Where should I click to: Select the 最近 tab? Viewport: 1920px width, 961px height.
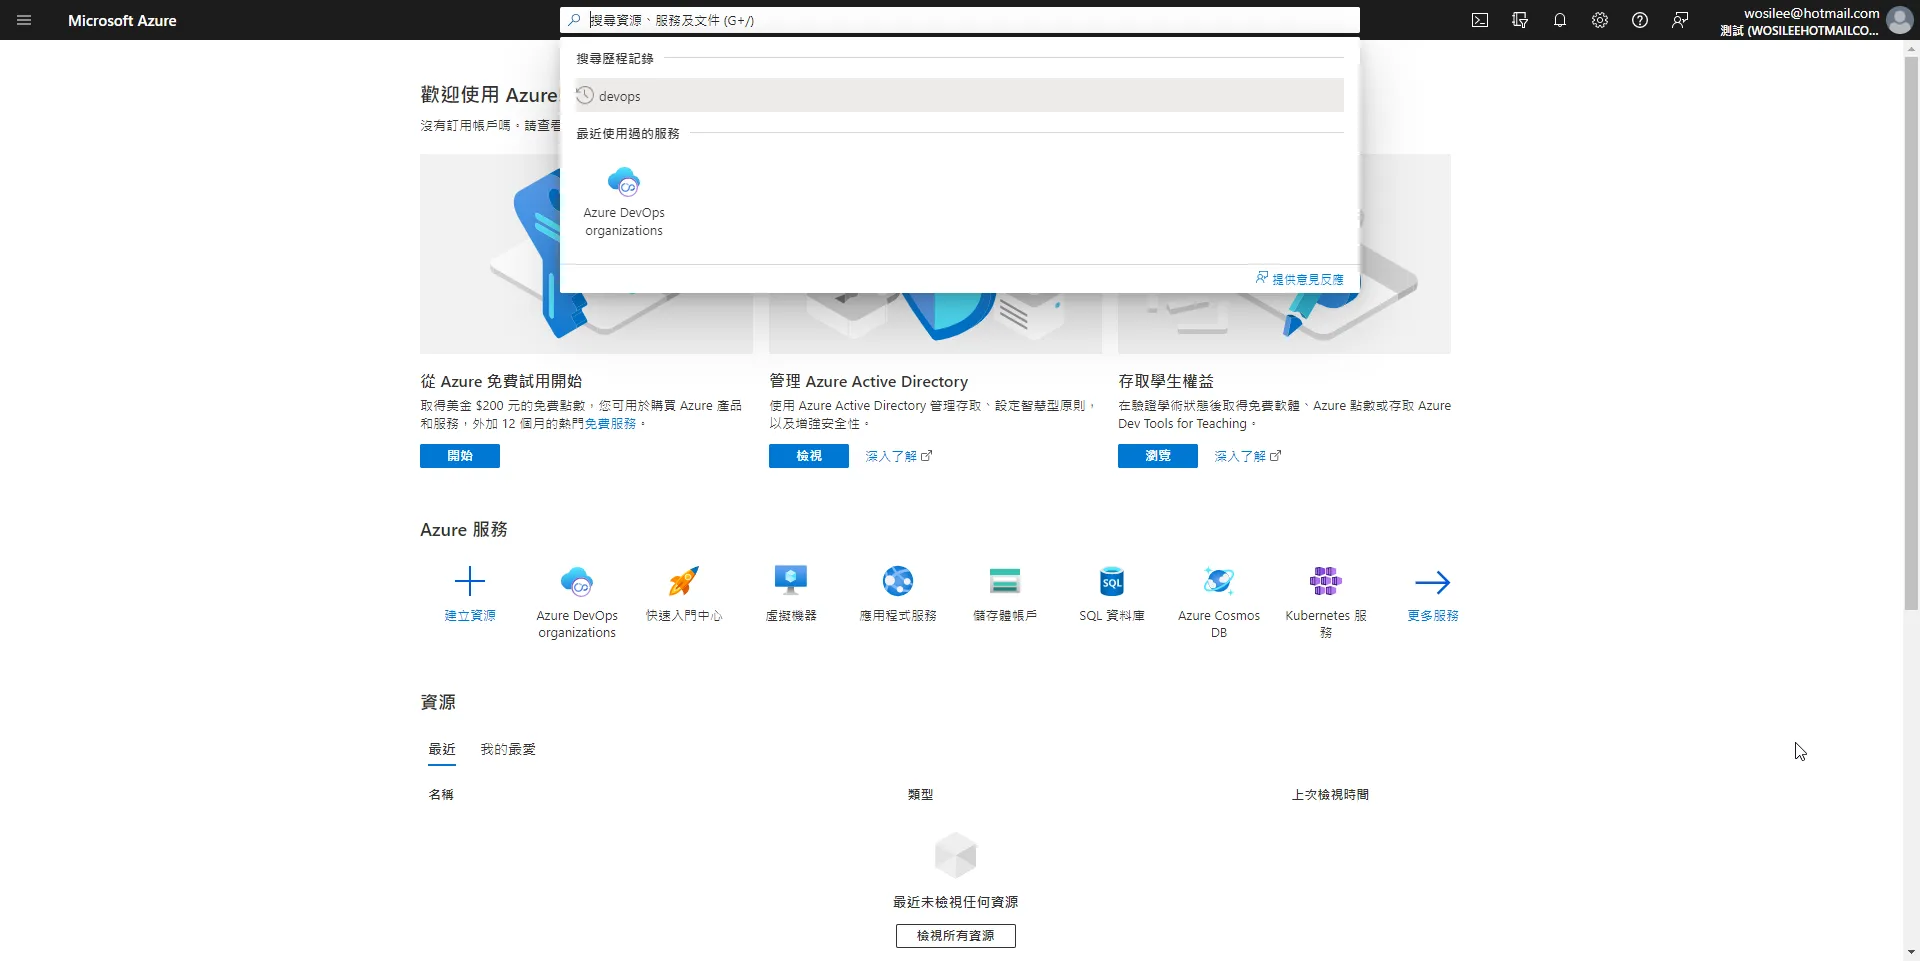440,749
